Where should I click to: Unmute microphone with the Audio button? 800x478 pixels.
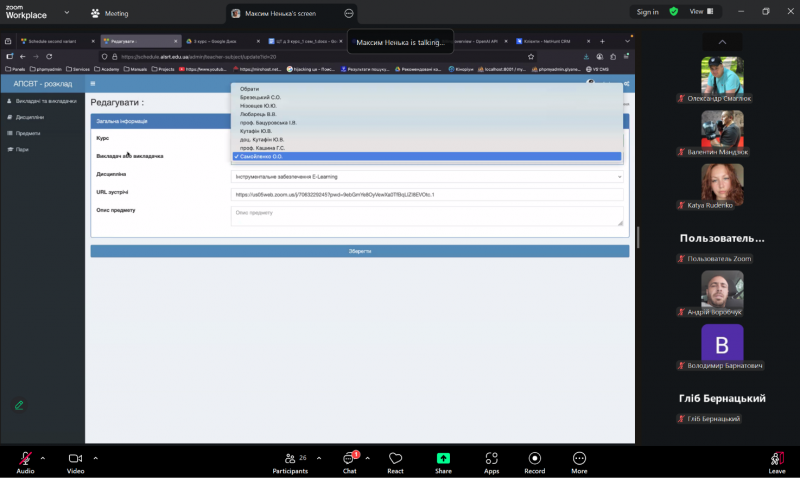(25, 459)
